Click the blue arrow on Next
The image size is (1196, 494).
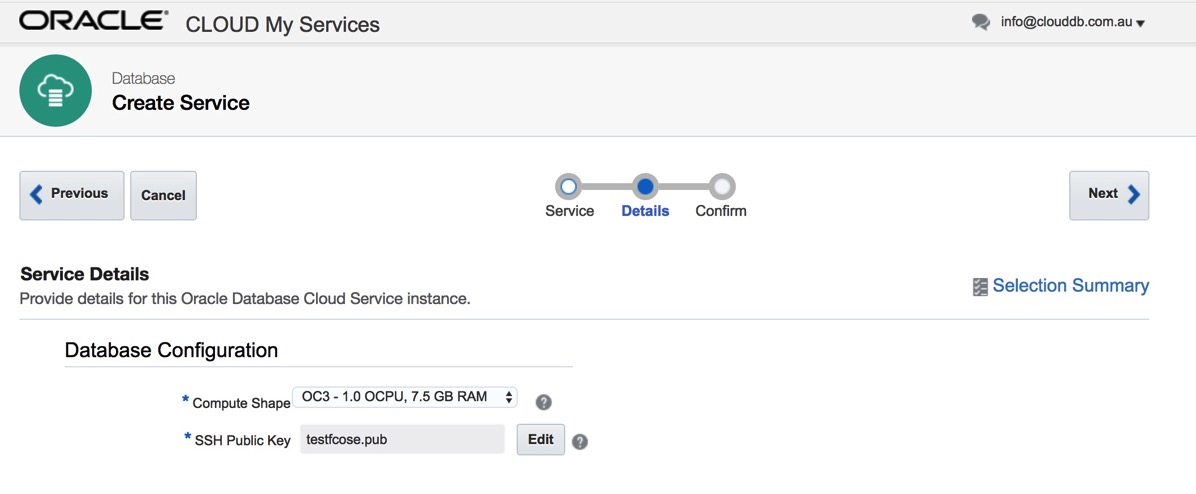pos(1134,194)
